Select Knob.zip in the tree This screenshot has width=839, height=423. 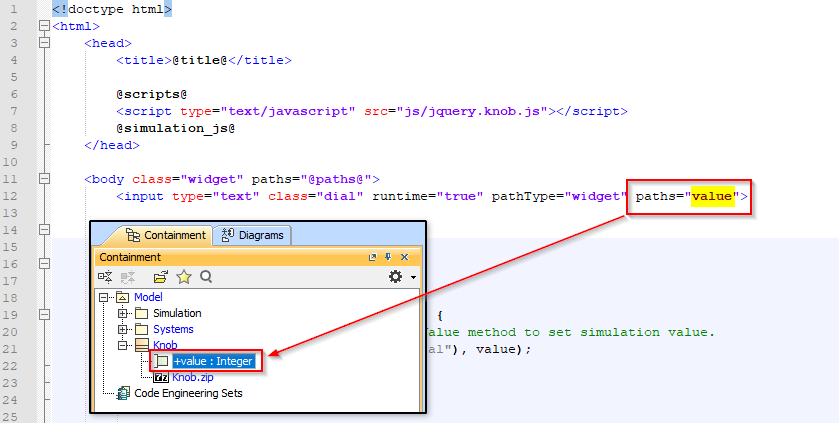(x=193, y=378)
